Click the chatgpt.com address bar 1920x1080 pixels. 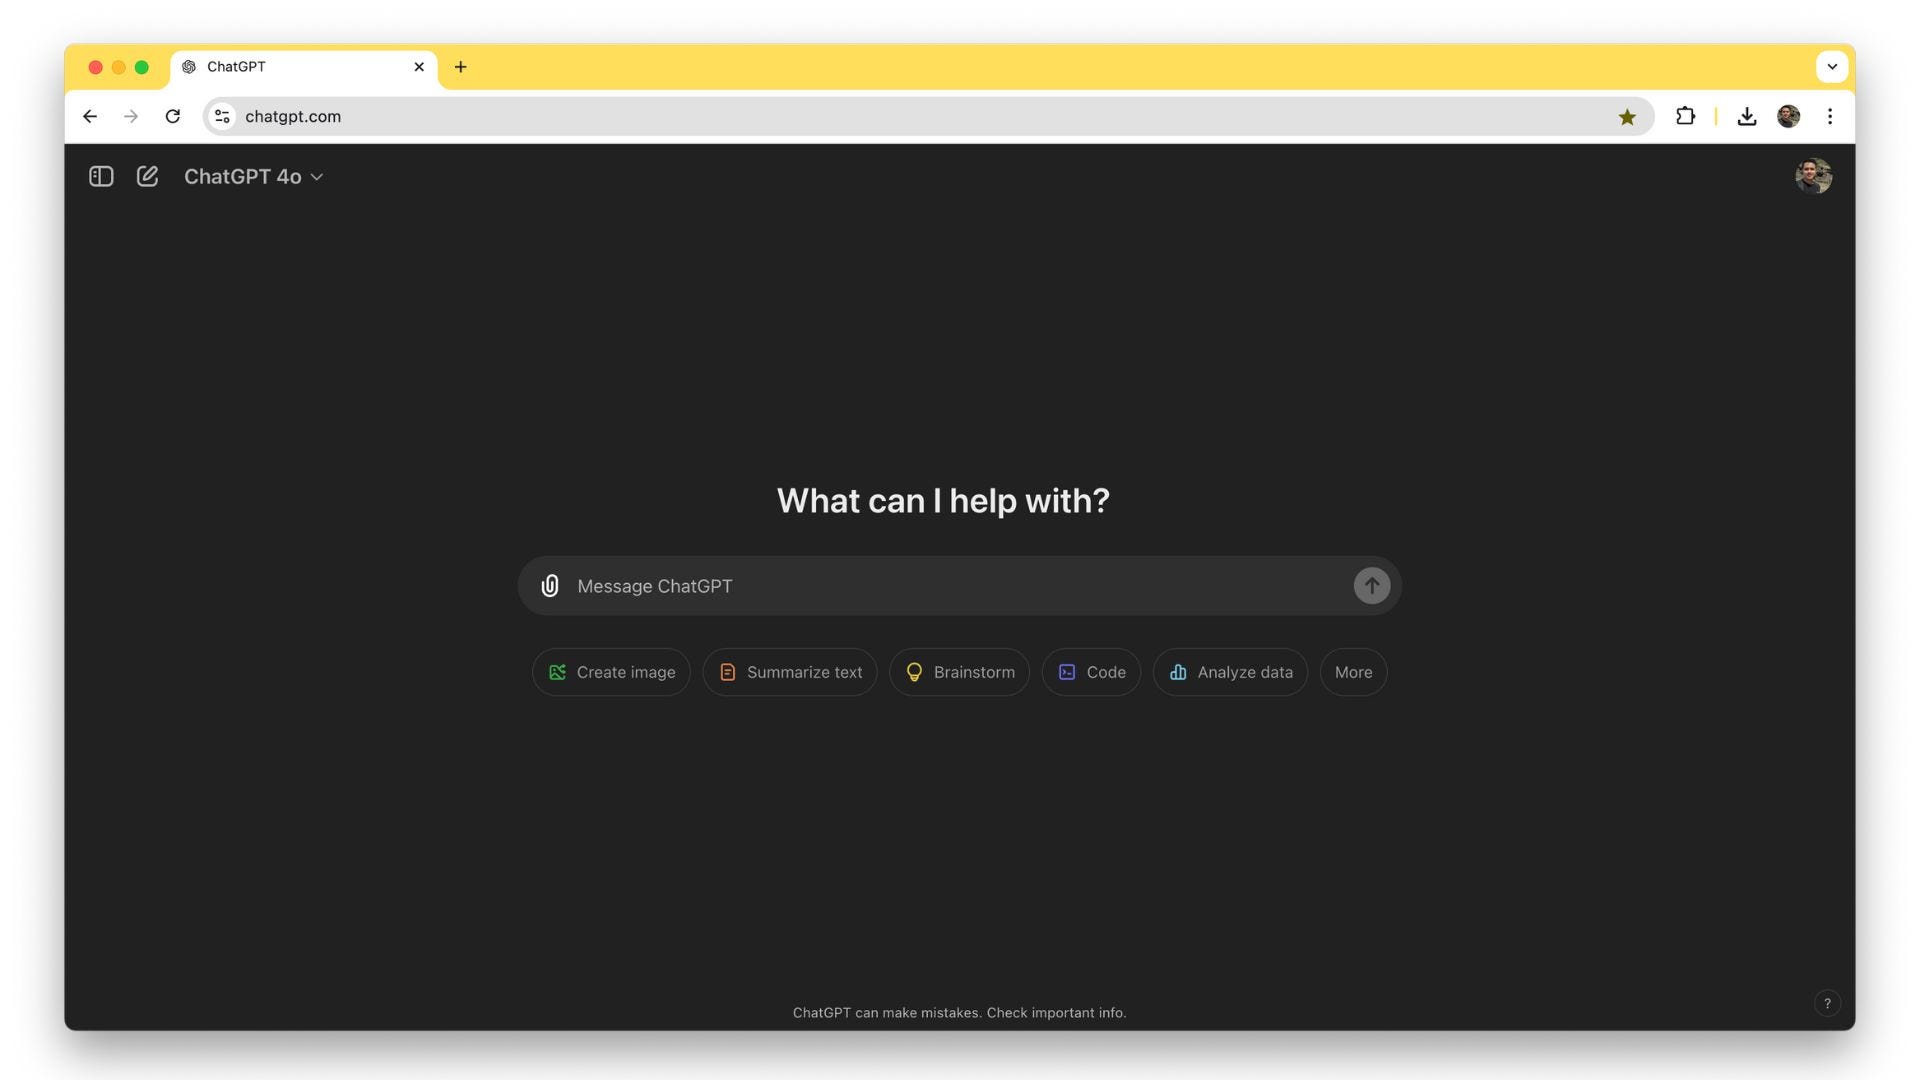(928, 117)
